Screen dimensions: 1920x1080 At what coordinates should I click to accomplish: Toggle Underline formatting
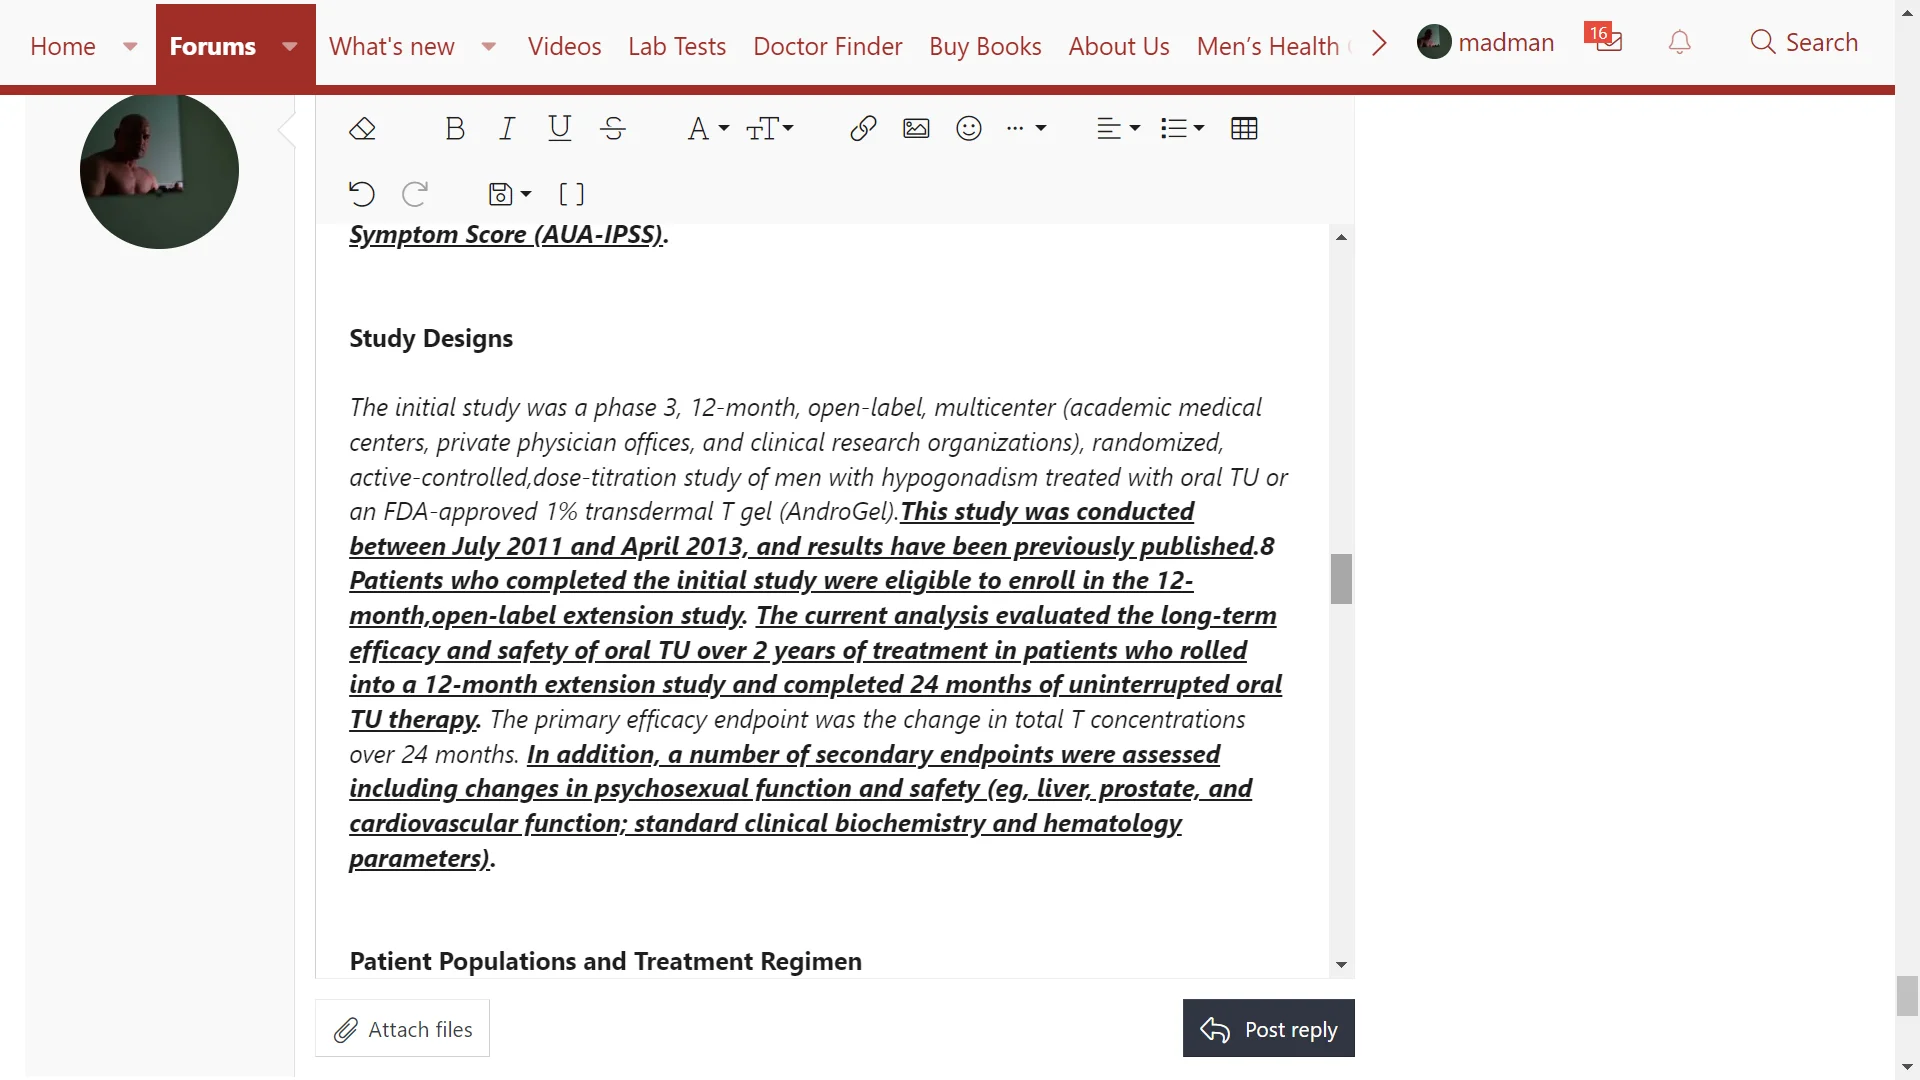point(560,129)
